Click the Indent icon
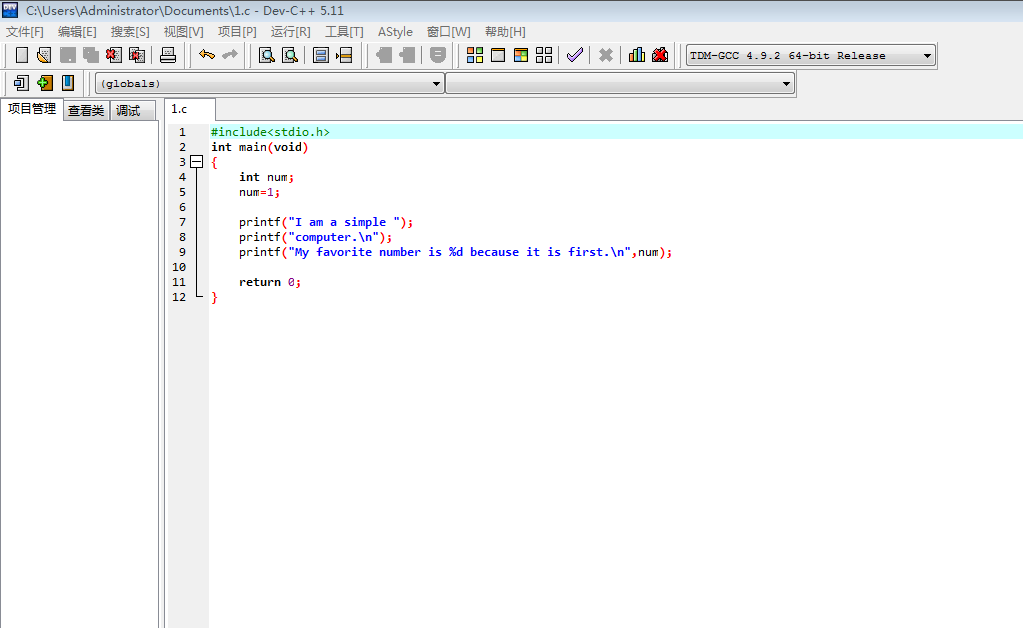 (x=384, y=55)
